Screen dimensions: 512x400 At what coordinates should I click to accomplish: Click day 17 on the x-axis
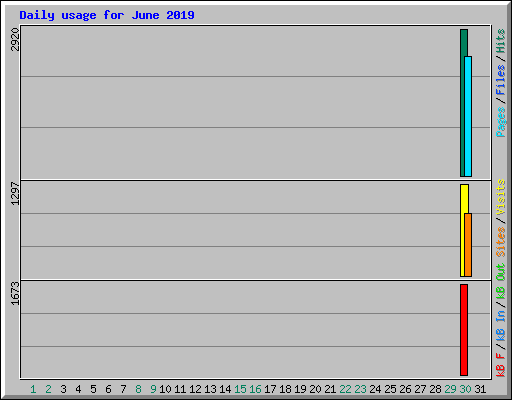click(x=270, y=389)
